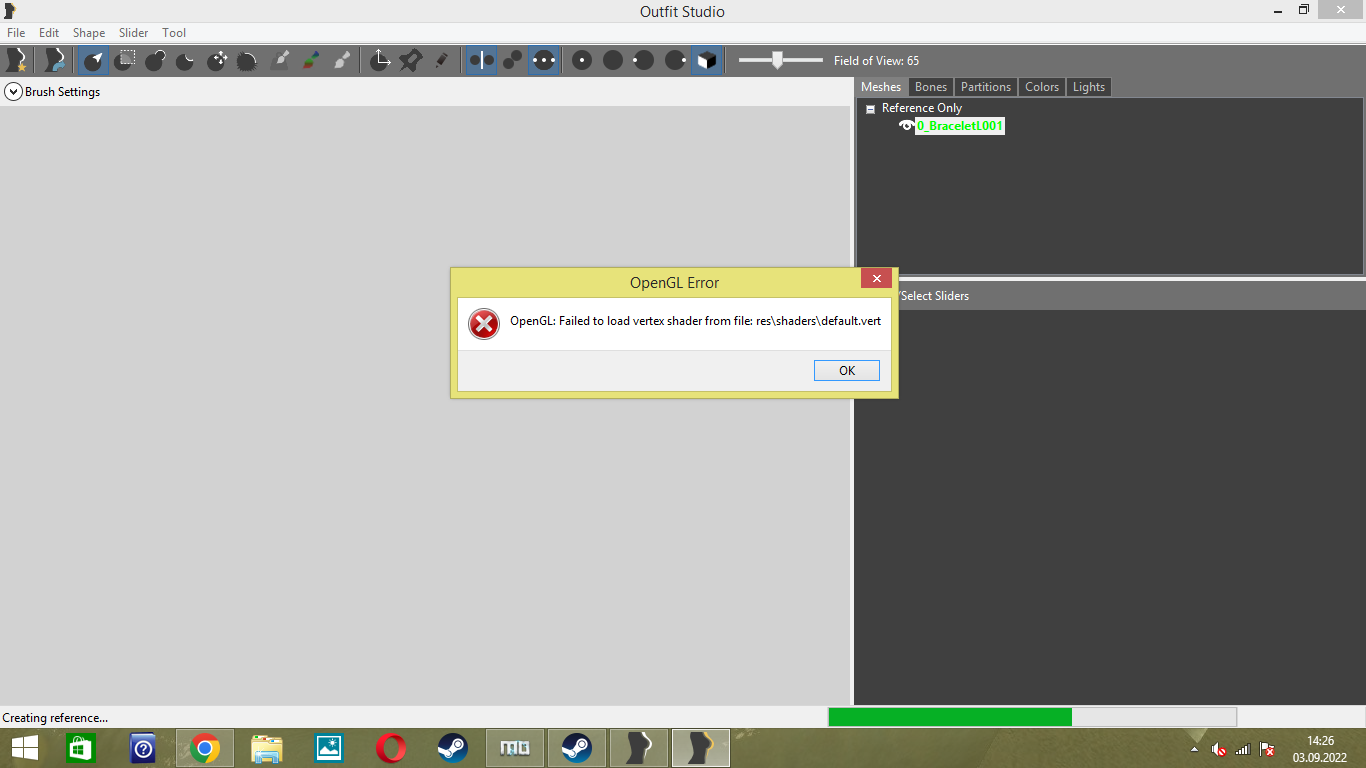Select the Weight Paint brush
Image resolution: width=1366 pixels, height=768 pixels.
point(280,60)
